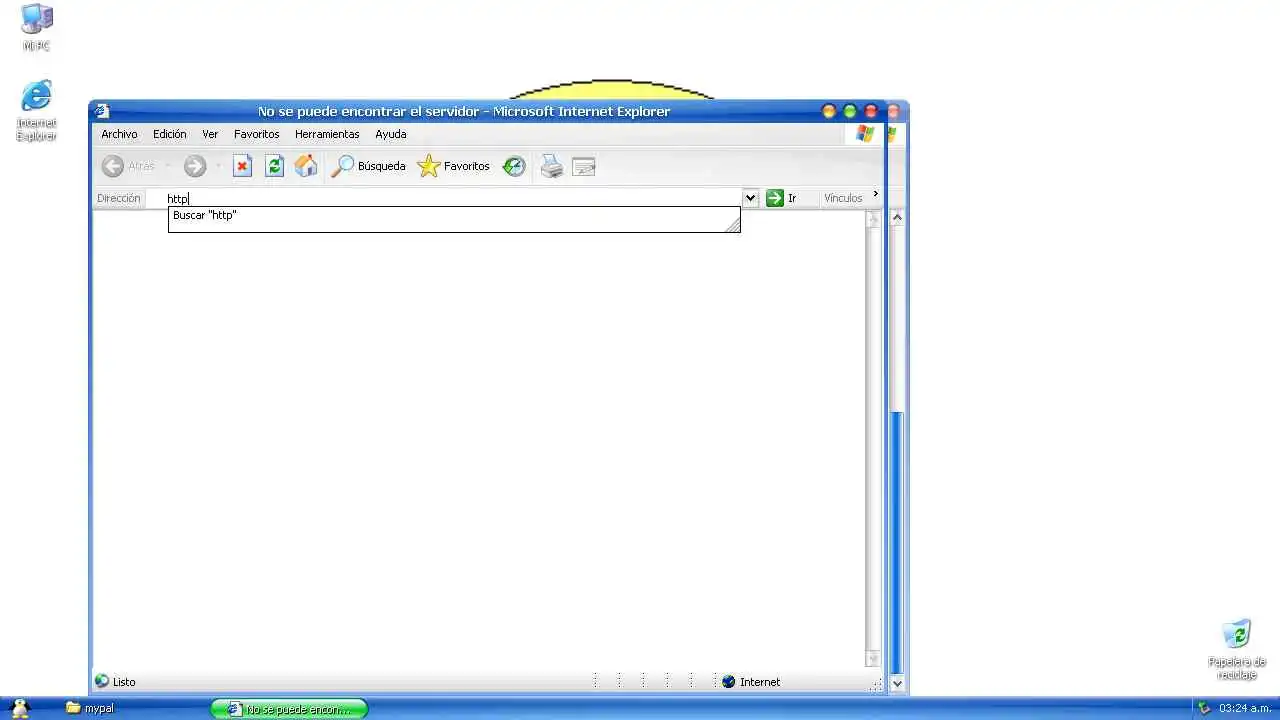The image size is (1280, 720).
Task: Open the Forward button history dropdown arrow
Action: [218, 166]
